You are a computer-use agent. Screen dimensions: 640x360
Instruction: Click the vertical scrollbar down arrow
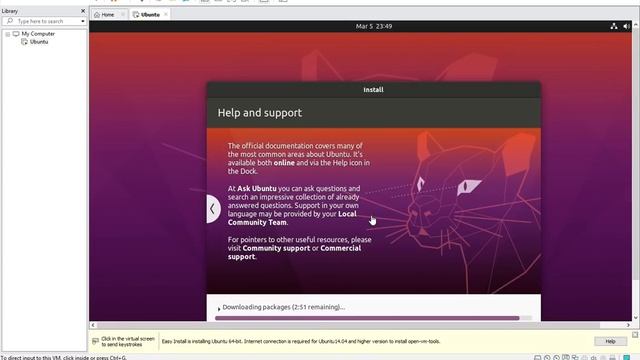(636, 318)
